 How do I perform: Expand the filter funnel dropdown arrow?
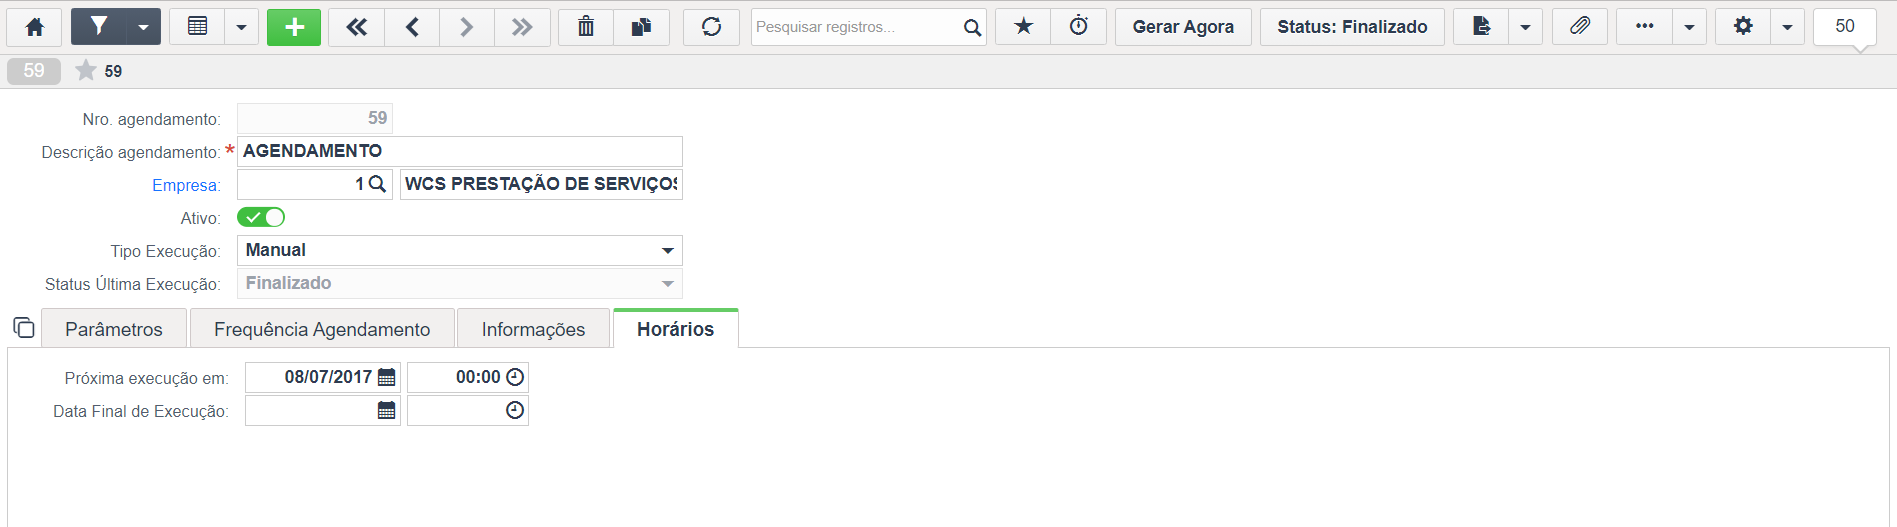pos(143,27)
